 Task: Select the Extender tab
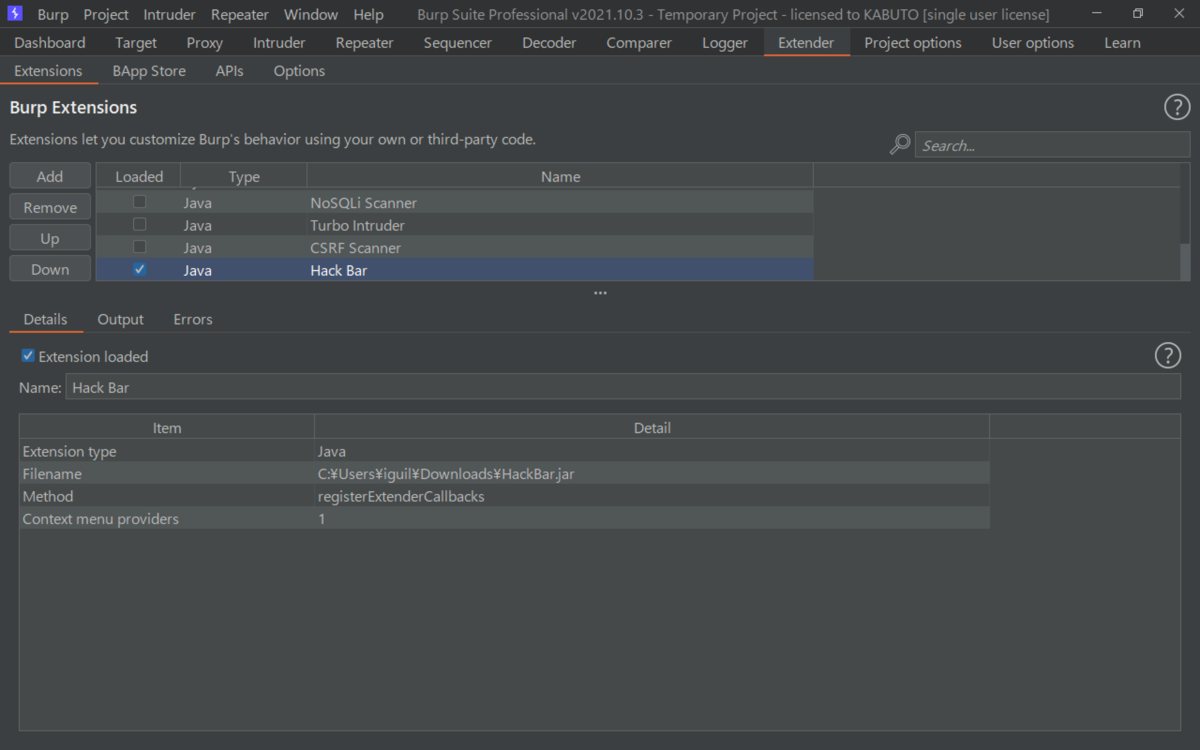[806, 43]
